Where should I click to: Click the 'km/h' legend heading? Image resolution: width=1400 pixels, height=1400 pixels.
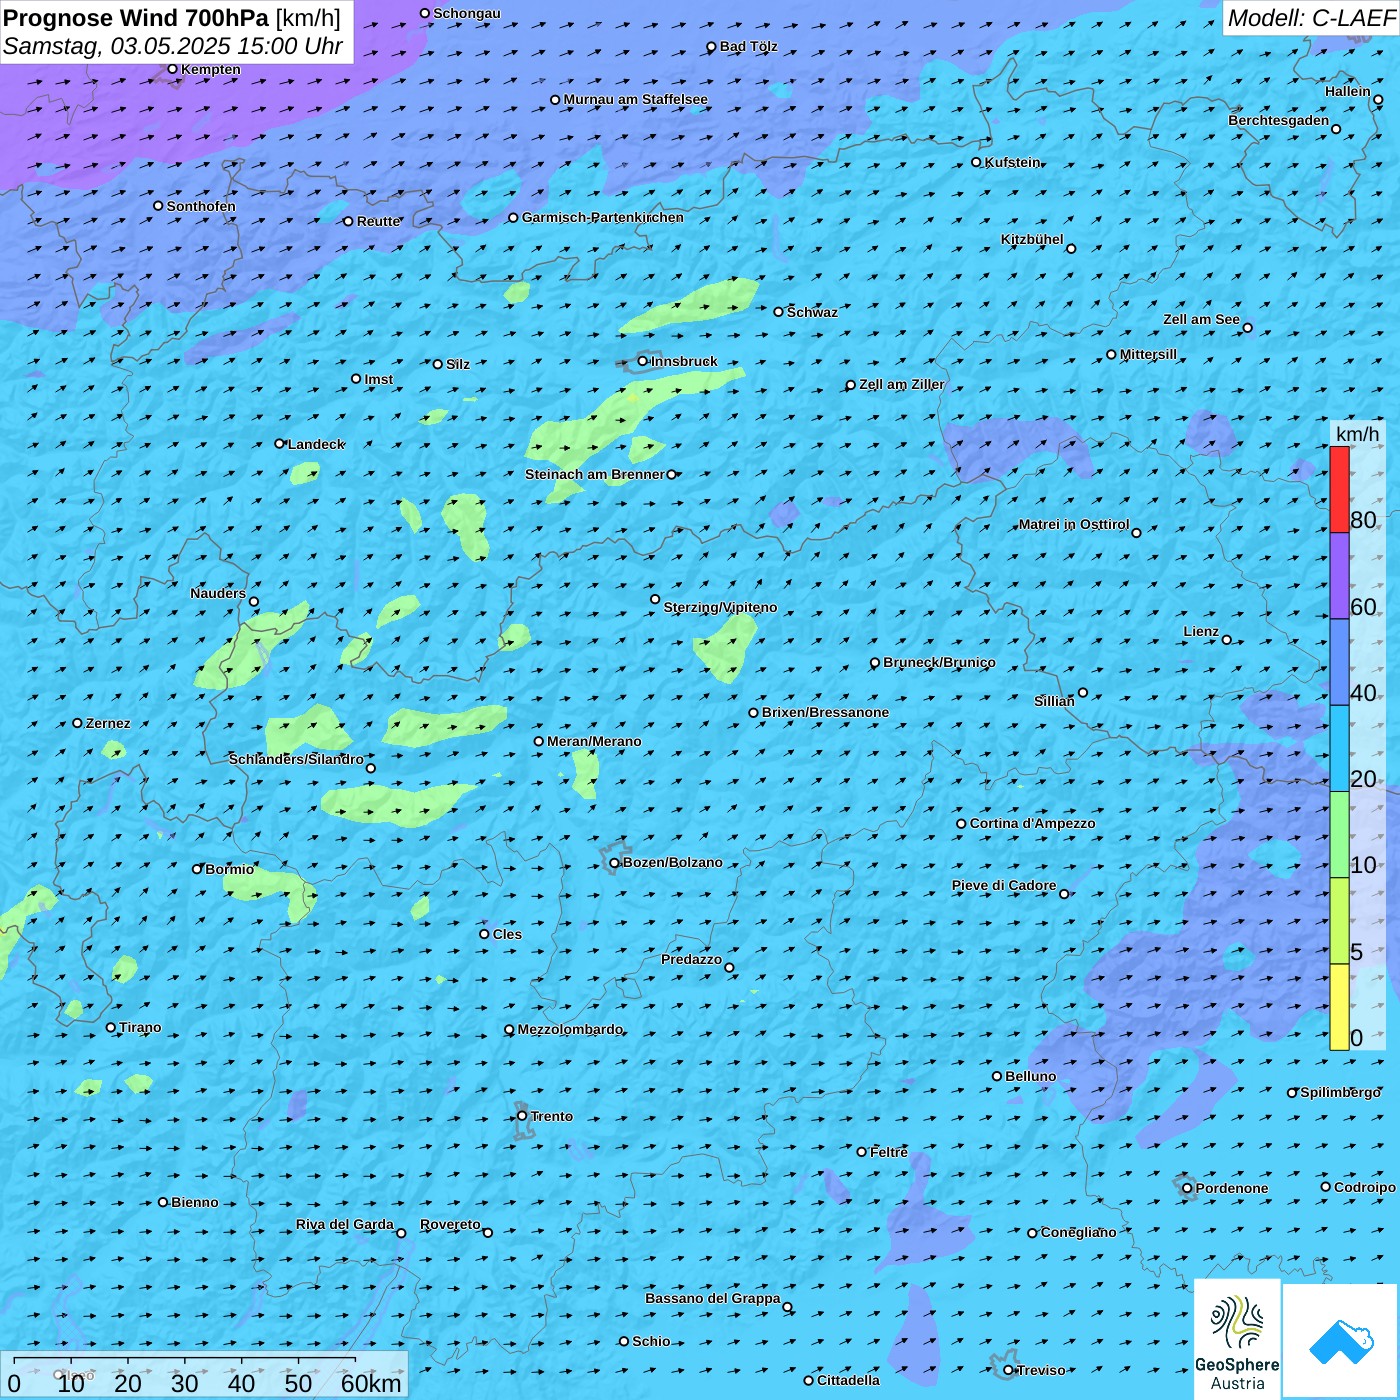click(1357, 434)
